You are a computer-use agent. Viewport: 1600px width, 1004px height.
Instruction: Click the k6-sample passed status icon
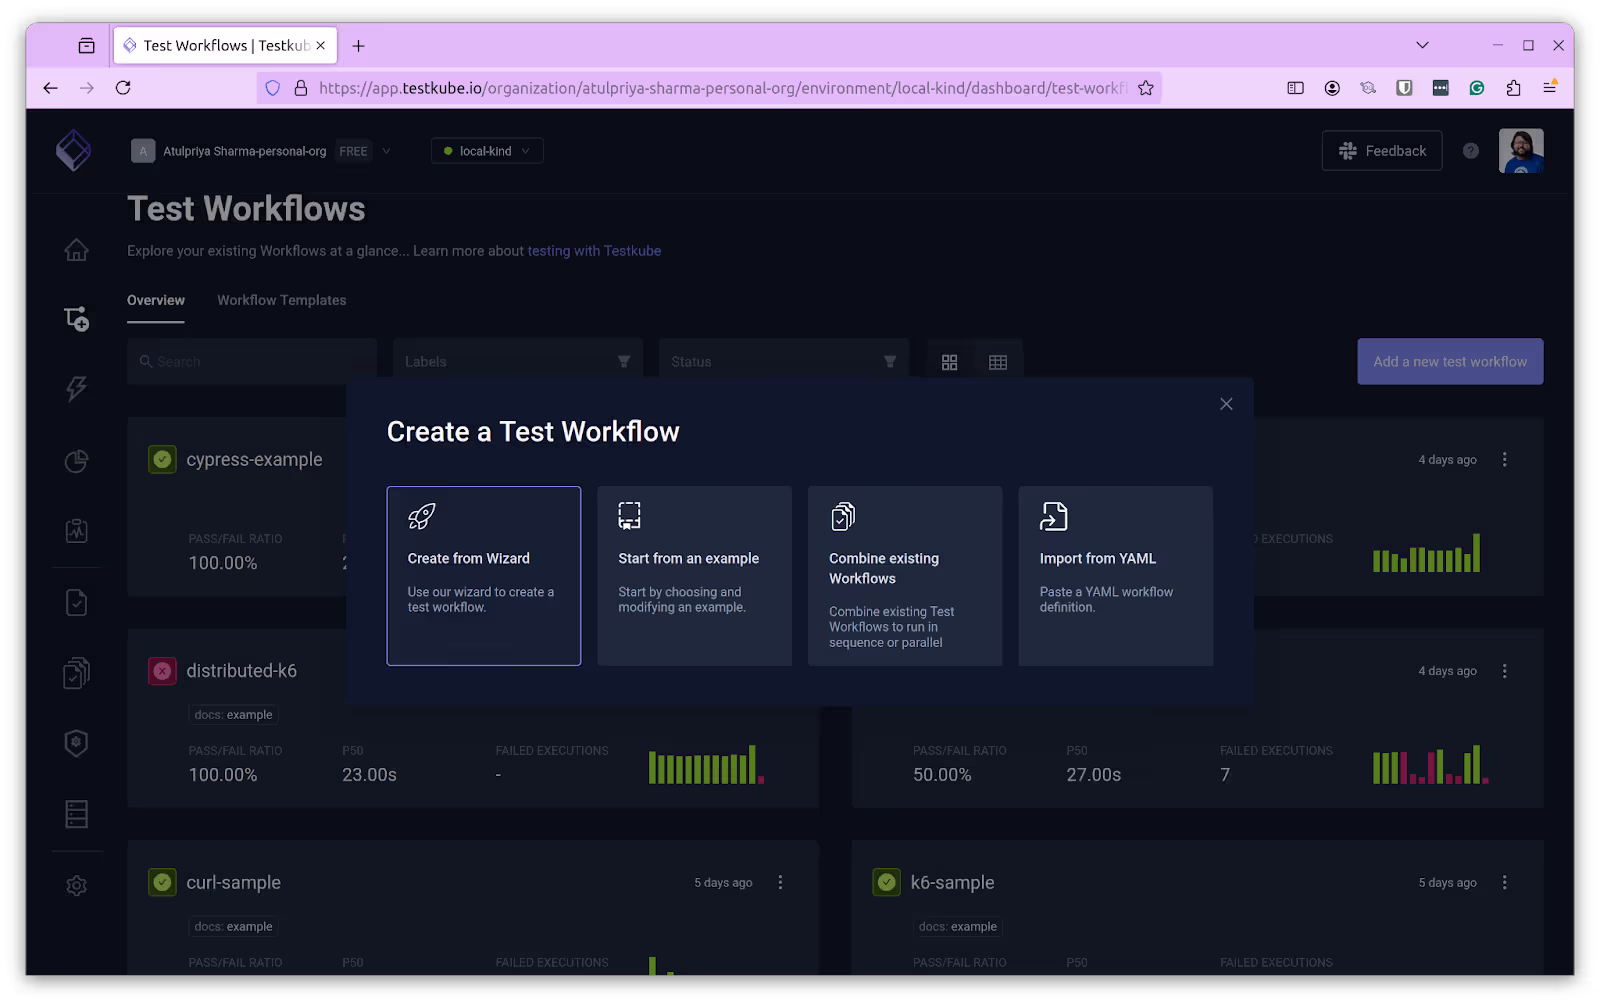(887, 883)
